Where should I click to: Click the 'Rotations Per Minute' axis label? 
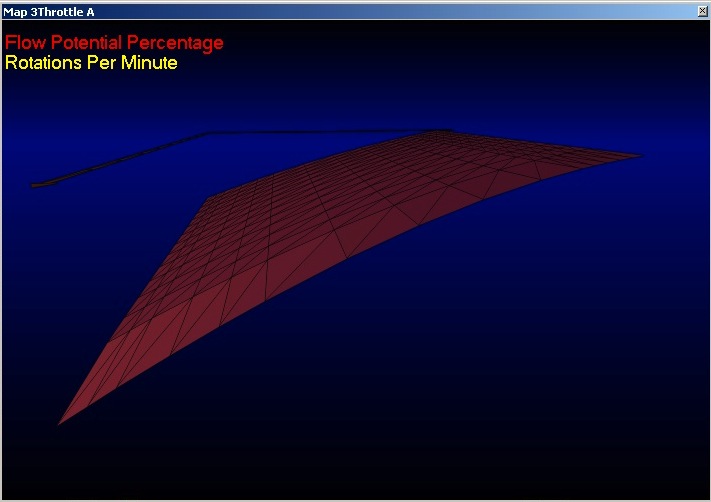coord(91,63)
